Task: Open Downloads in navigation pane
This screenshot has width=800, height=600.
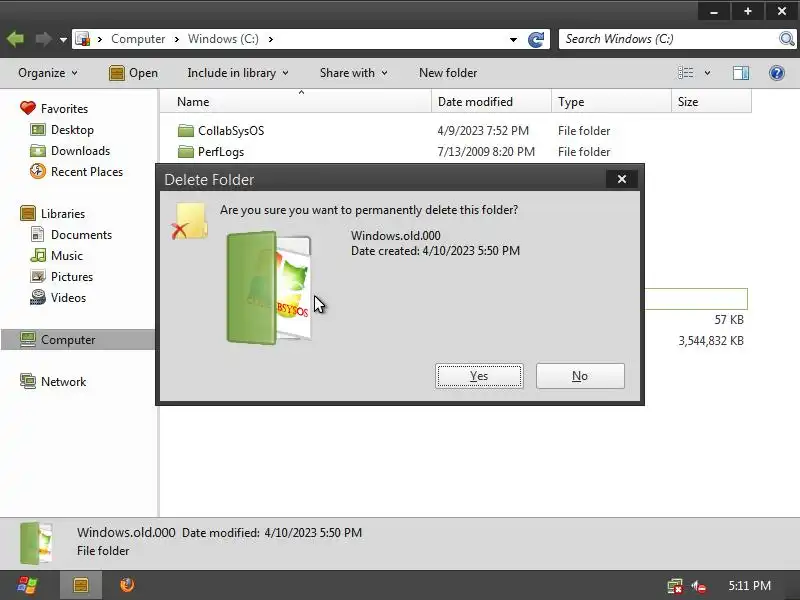Action: tap(80, 151)
